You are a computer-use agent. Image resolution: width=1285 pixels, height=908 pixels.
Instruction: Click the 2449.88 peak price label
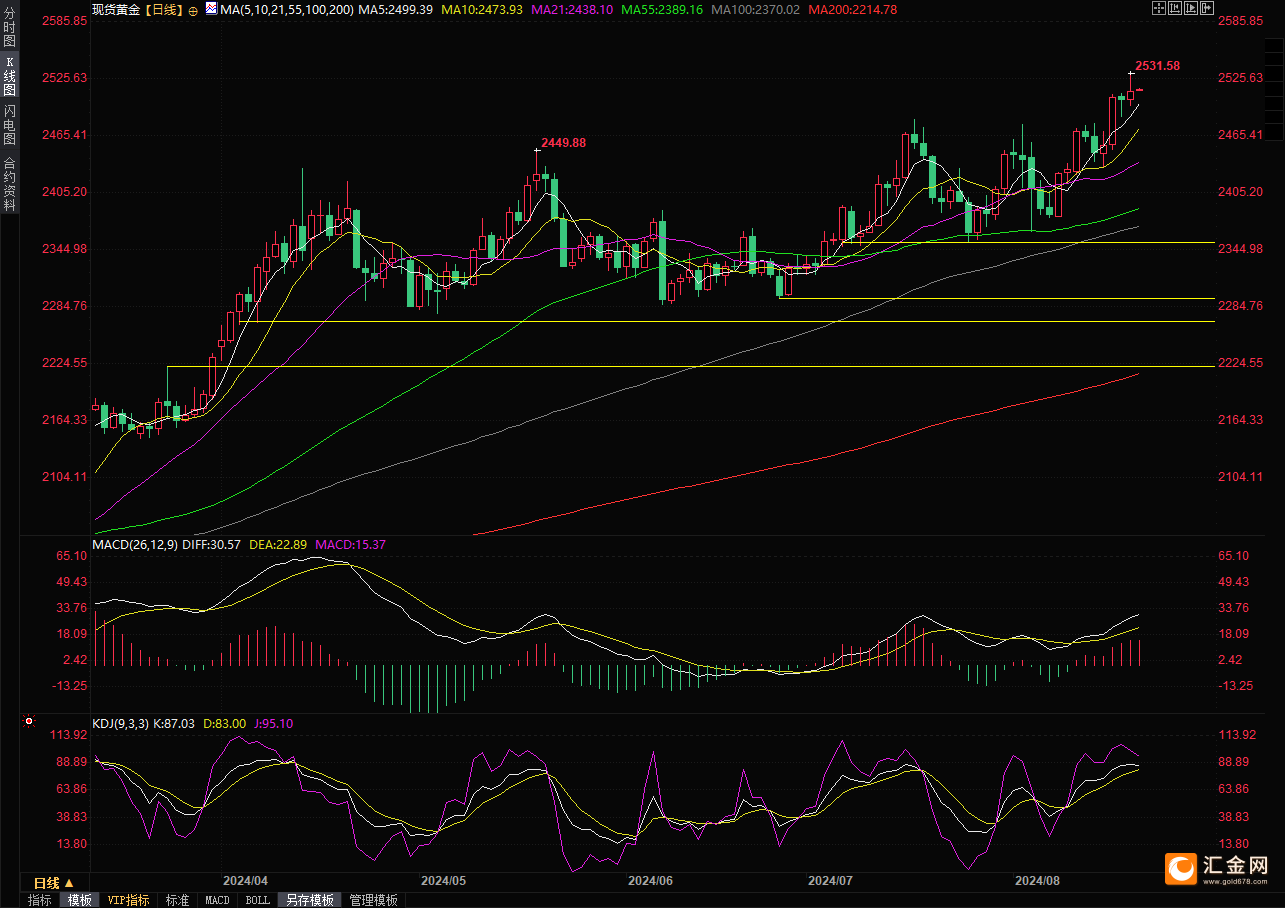pos(564,143)
